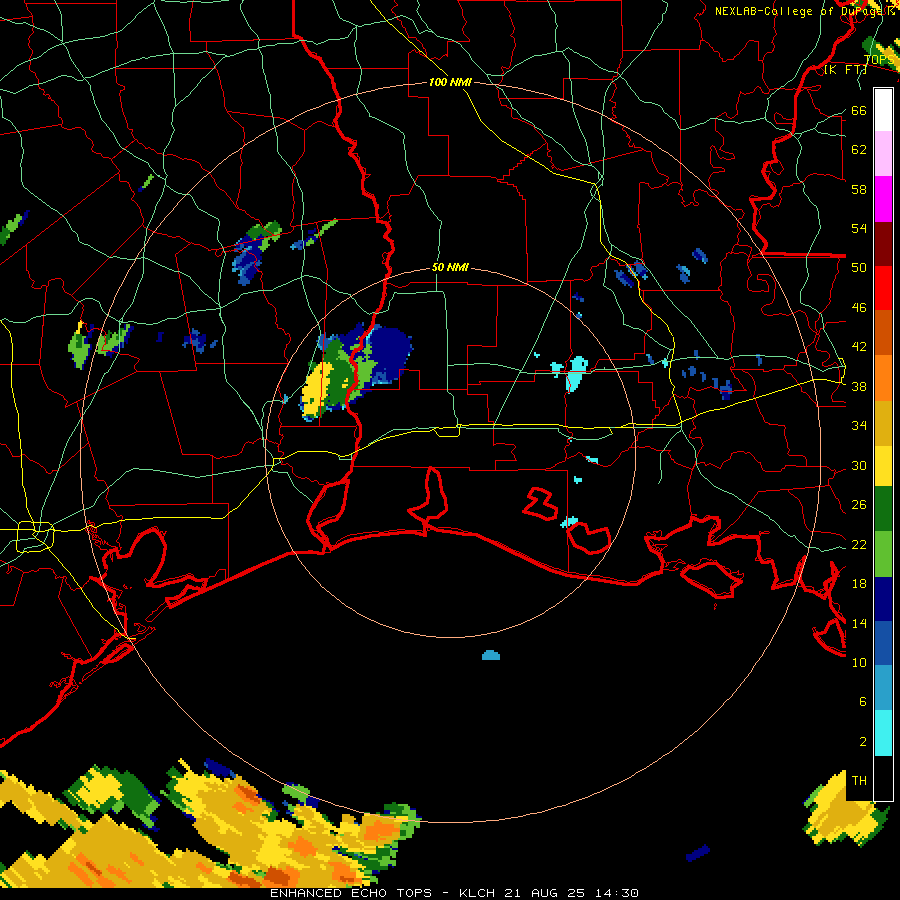The height and width of the screenshot is (900, 900).
Task: Click the medium blue legend swatch near 10
Action: pos(883,643)
